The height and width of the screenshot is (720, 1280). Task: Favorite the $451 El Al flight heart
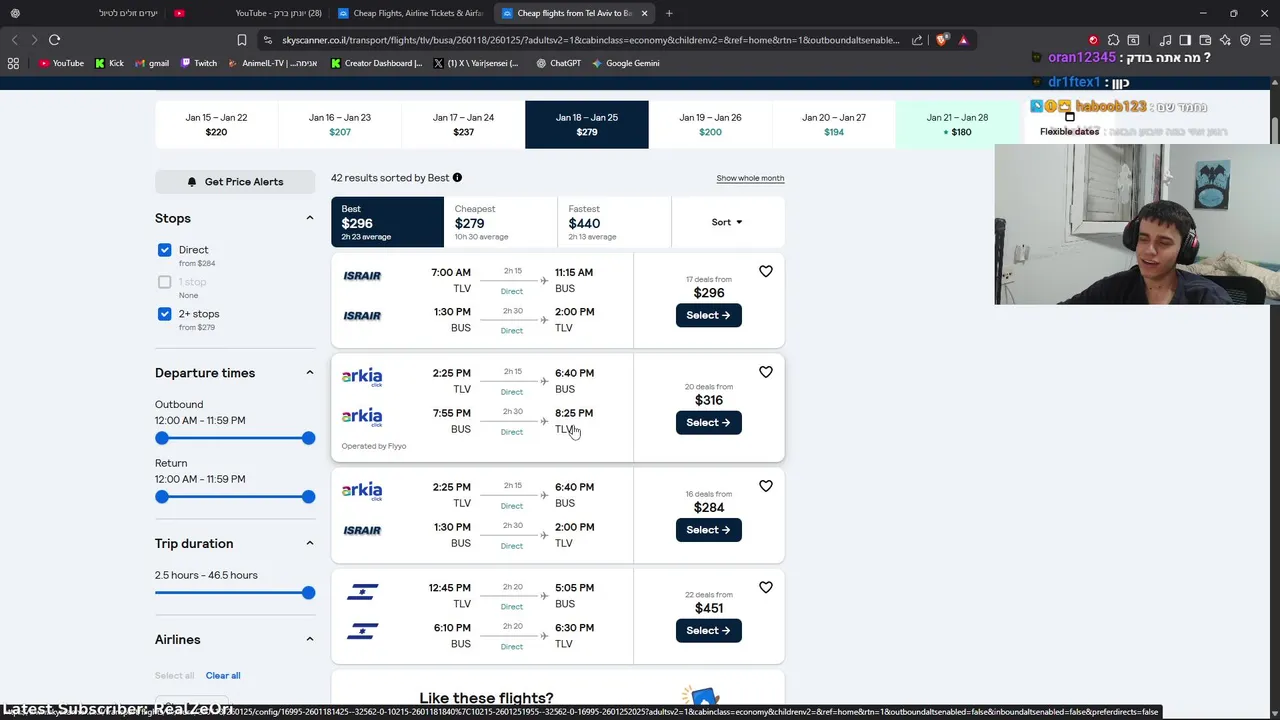point(766,588)
